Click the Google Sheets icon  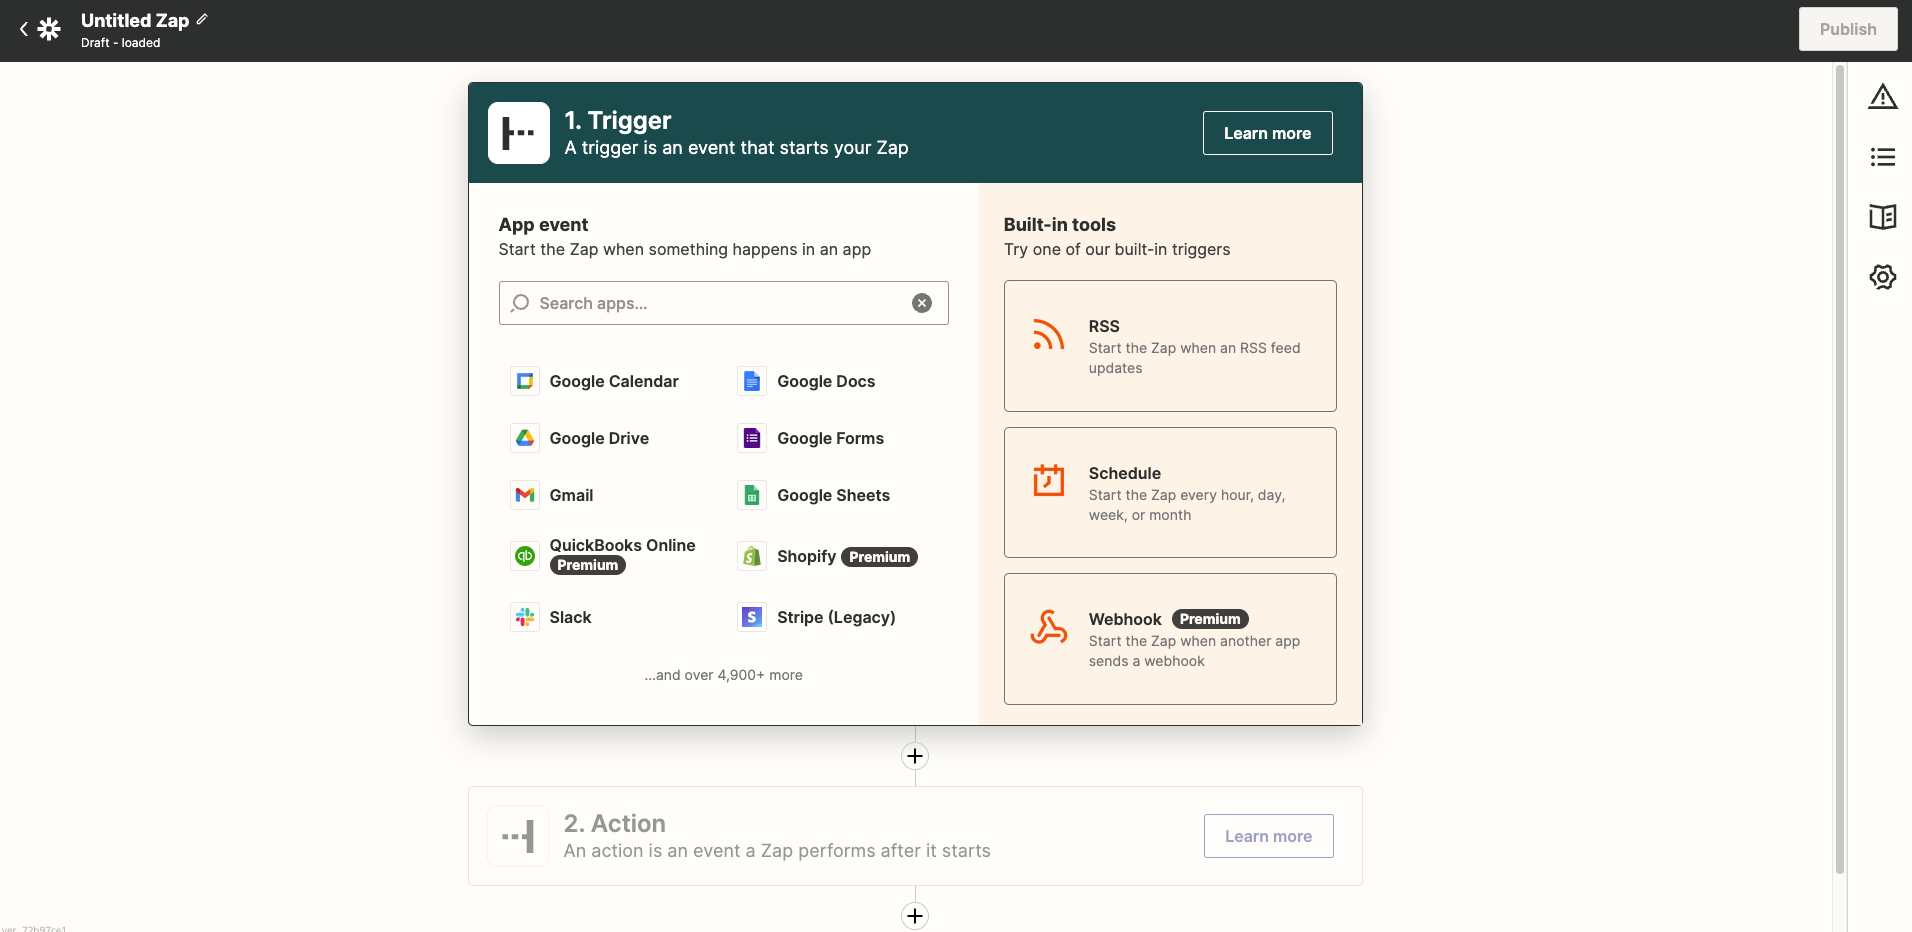[752, 495]
